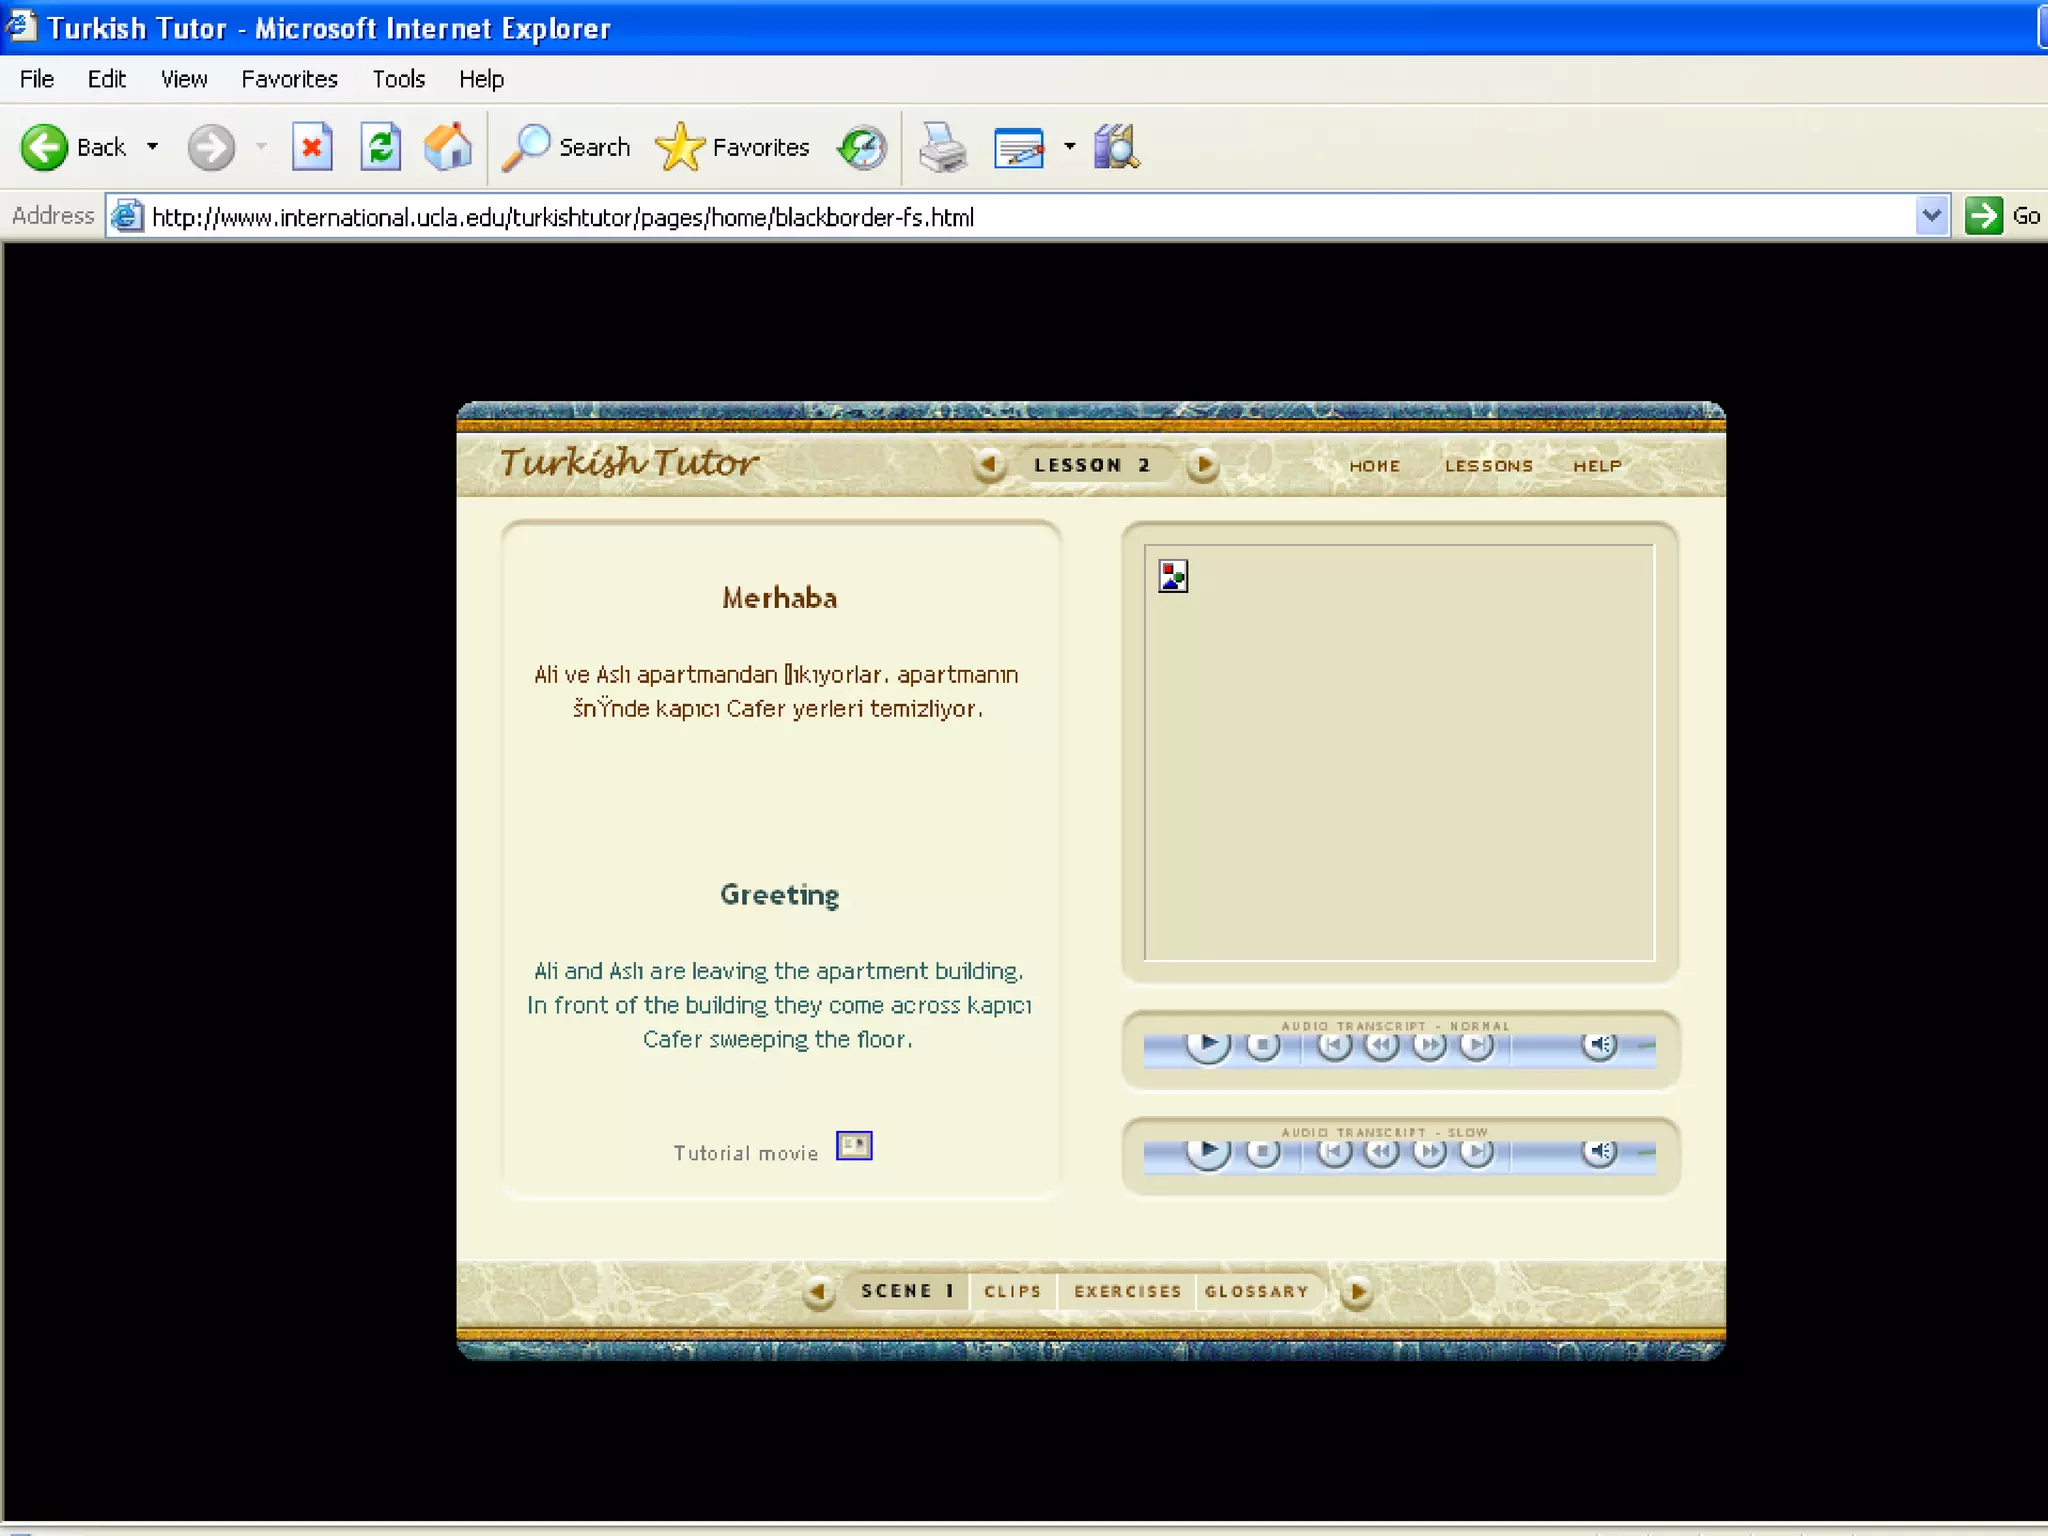Image resolution: width=2048 pixels, height=1536 pixels.
Task: Open the Back button history dropdown
Action: 153,147
